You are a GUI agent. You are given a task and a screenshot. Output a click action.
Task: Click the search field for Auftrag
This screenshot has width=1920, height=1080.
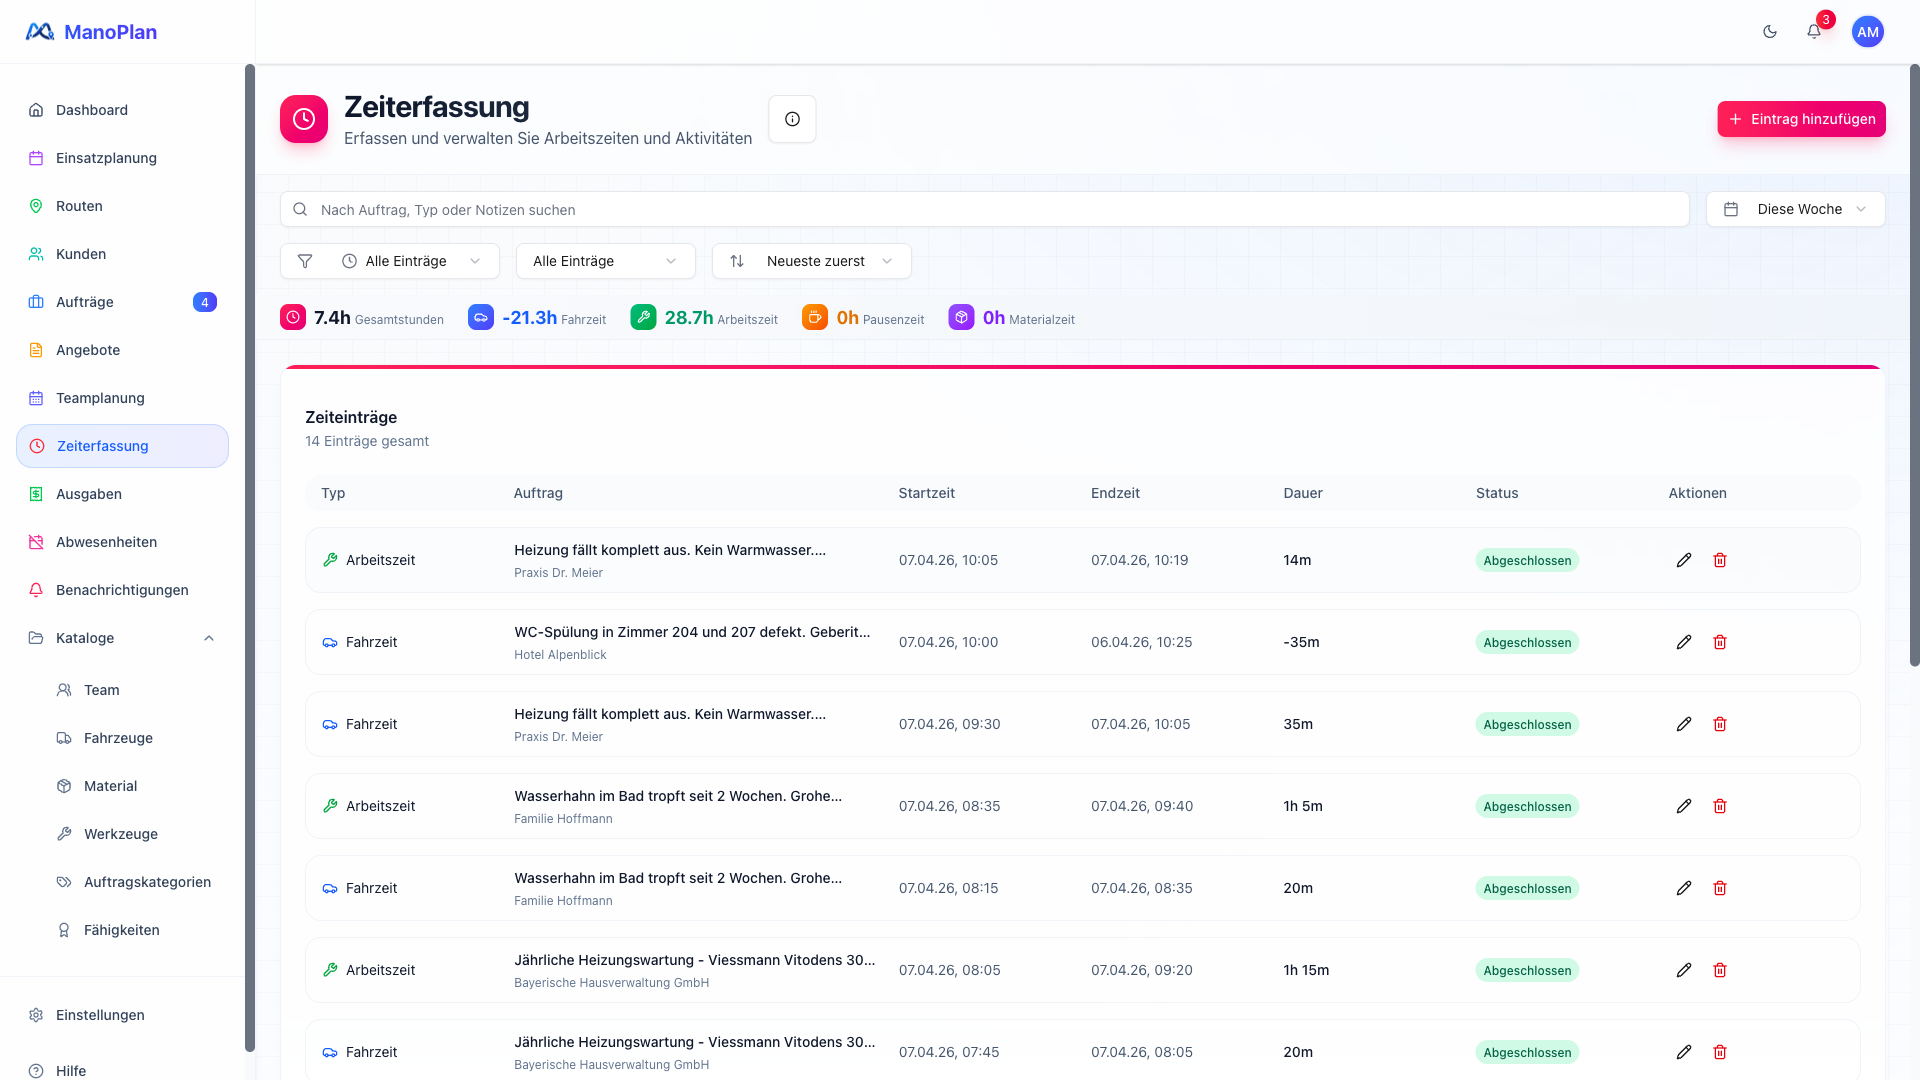[x=984, y=209]
